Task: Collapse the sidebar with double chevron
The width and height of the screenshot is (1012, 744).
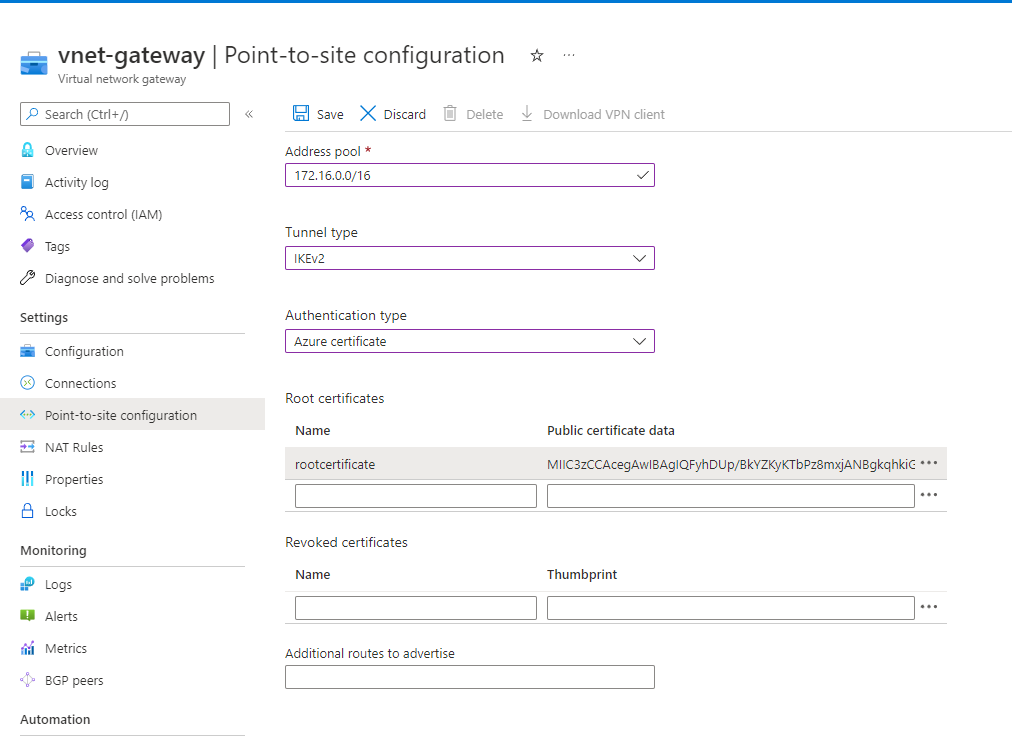Action: coord(249,114)
